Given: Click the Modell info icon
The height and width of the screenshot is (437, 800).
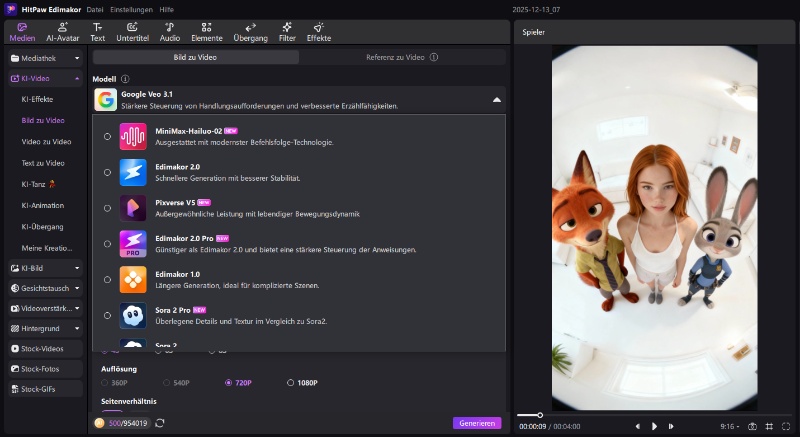Looking at the screenshot, I should pyautogui.click(x=125, y=79).
